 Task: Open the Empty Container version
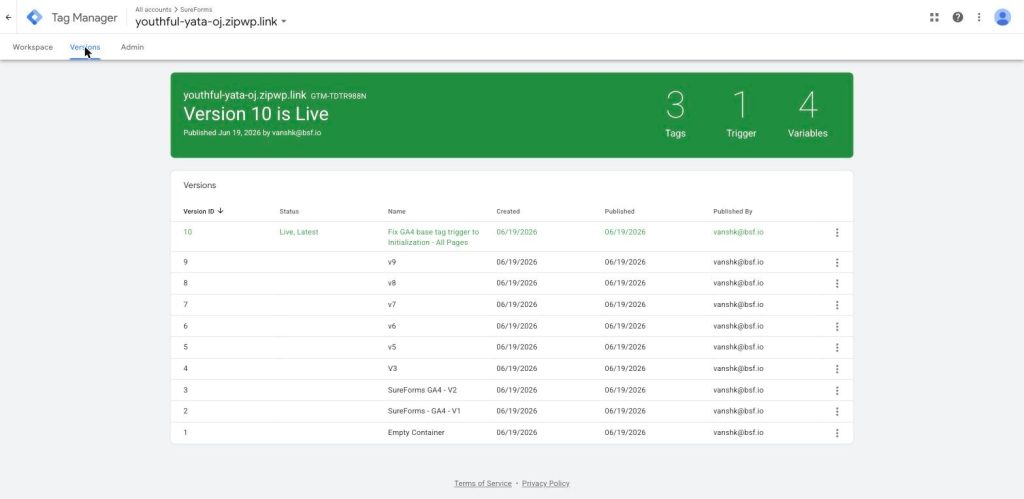click(416, 432)
